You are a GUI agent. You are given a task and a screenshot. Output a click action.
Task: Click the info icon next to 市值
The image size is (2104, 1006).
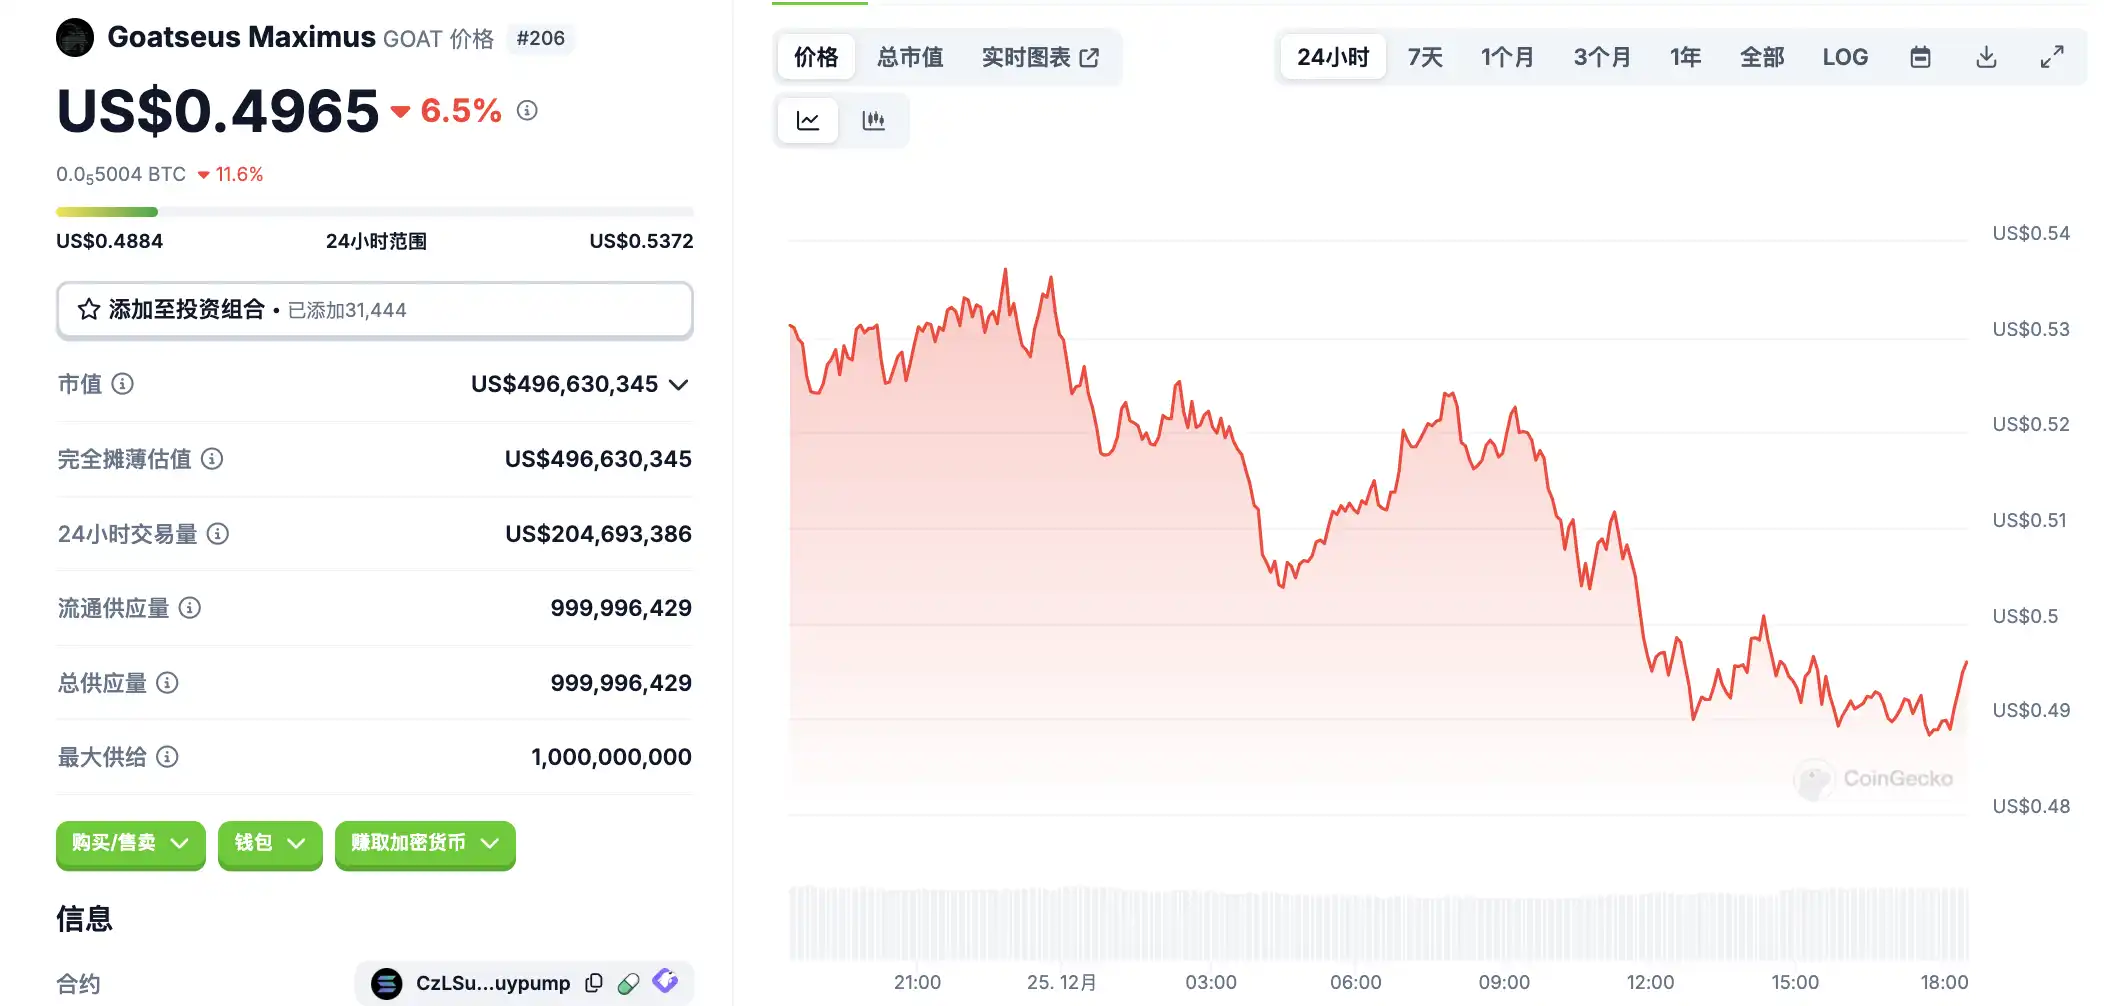[122, 384]
